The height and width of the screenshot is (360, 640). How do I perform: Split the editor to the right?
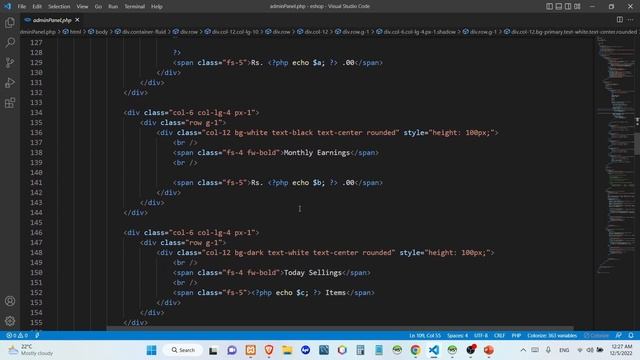pos(620,20)
